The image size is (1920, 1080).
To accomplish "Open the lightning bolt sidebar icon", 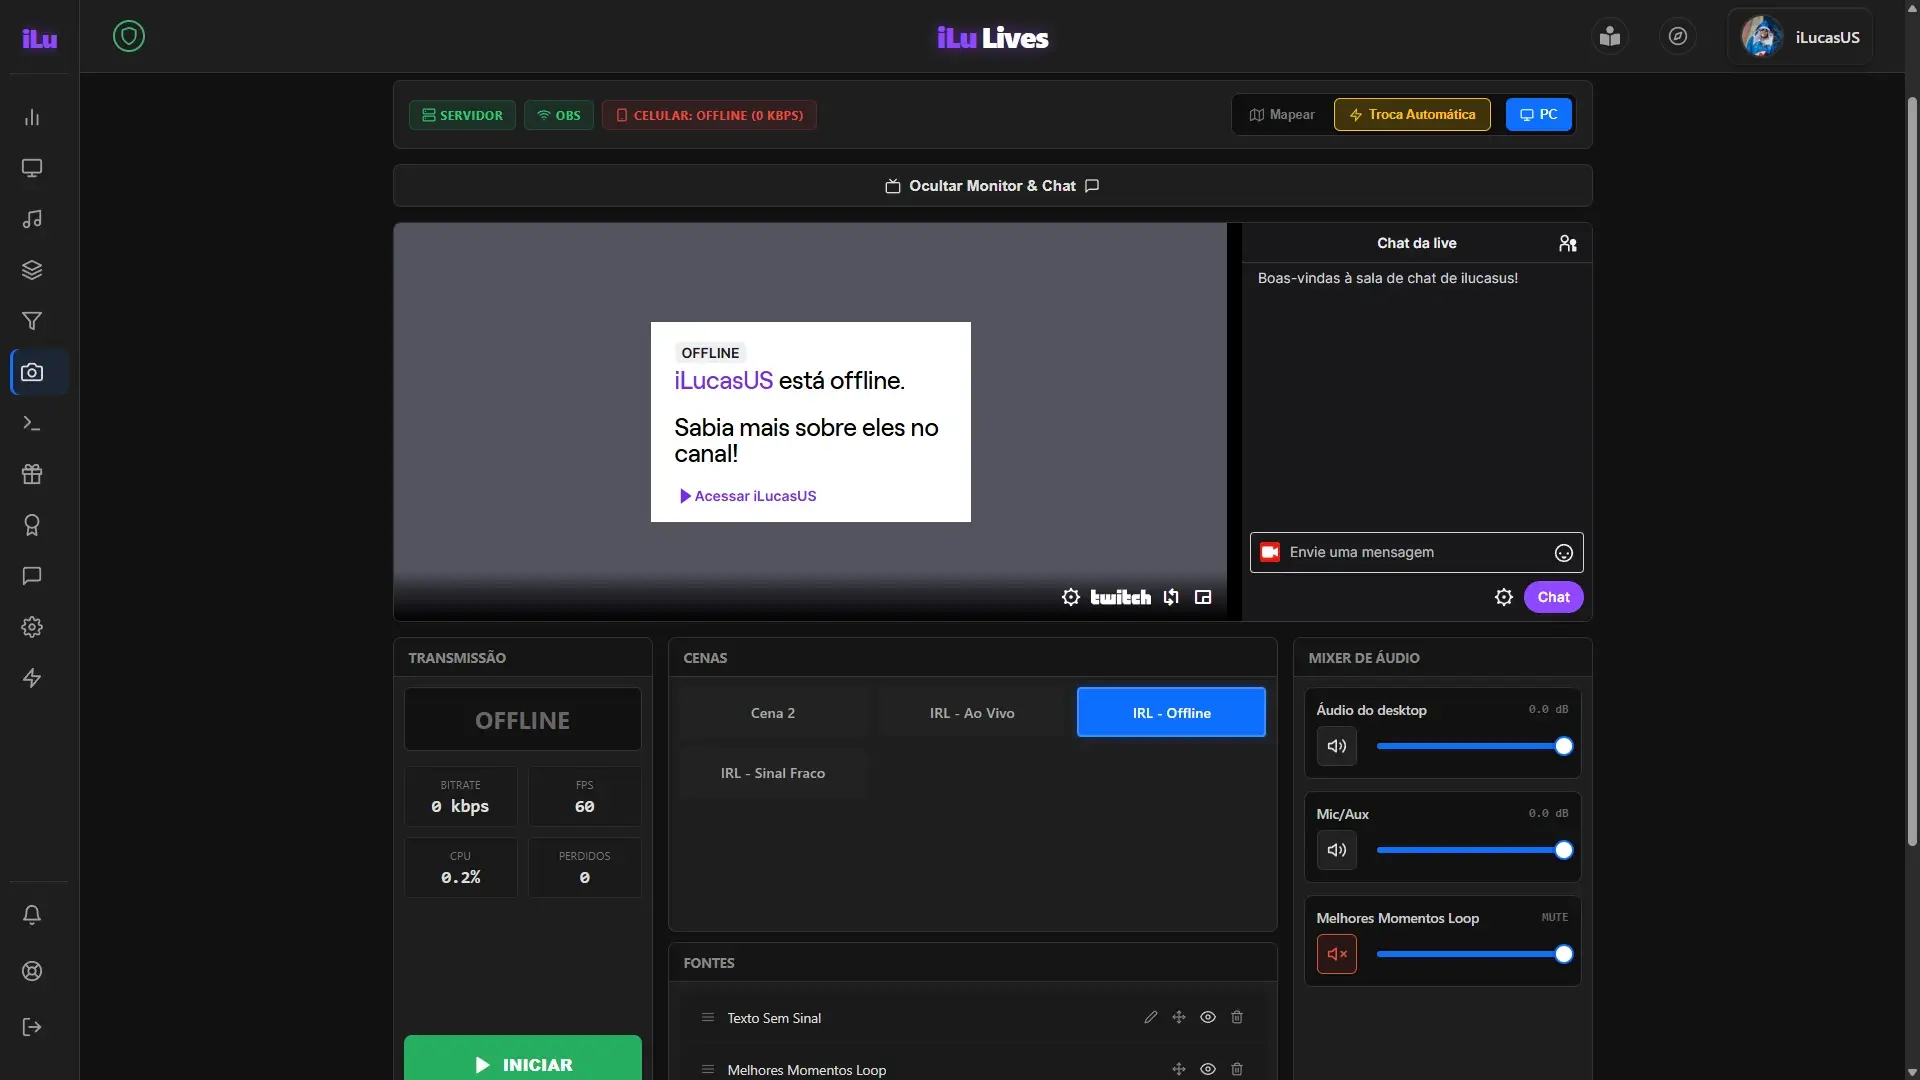I will tap(32, 678).
